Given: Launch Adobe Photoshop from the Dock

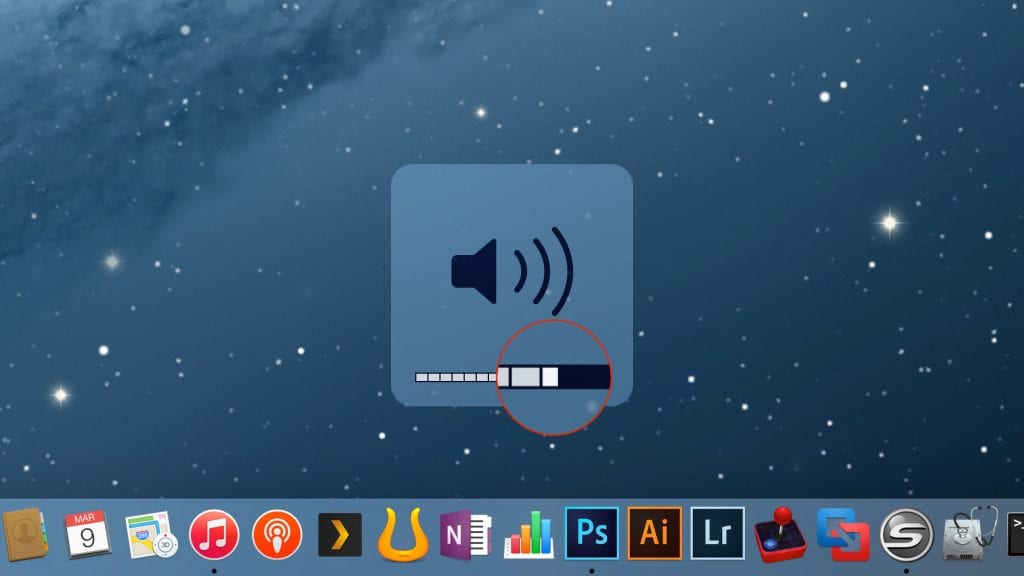Looking at the screenshot, I should pyautogui.click(x=592, y=533).
